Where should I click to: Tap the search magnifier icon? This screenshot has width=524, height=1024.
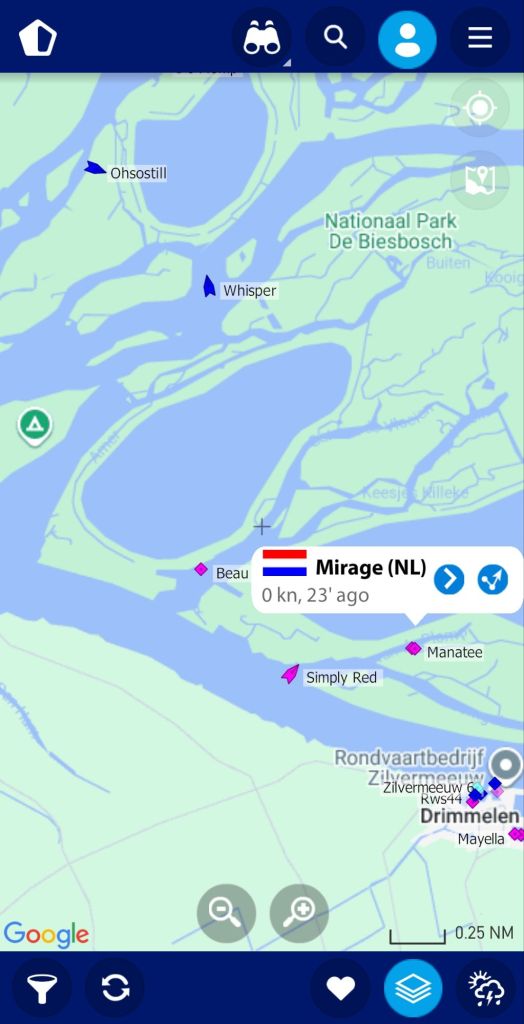[x=335, y=37]
